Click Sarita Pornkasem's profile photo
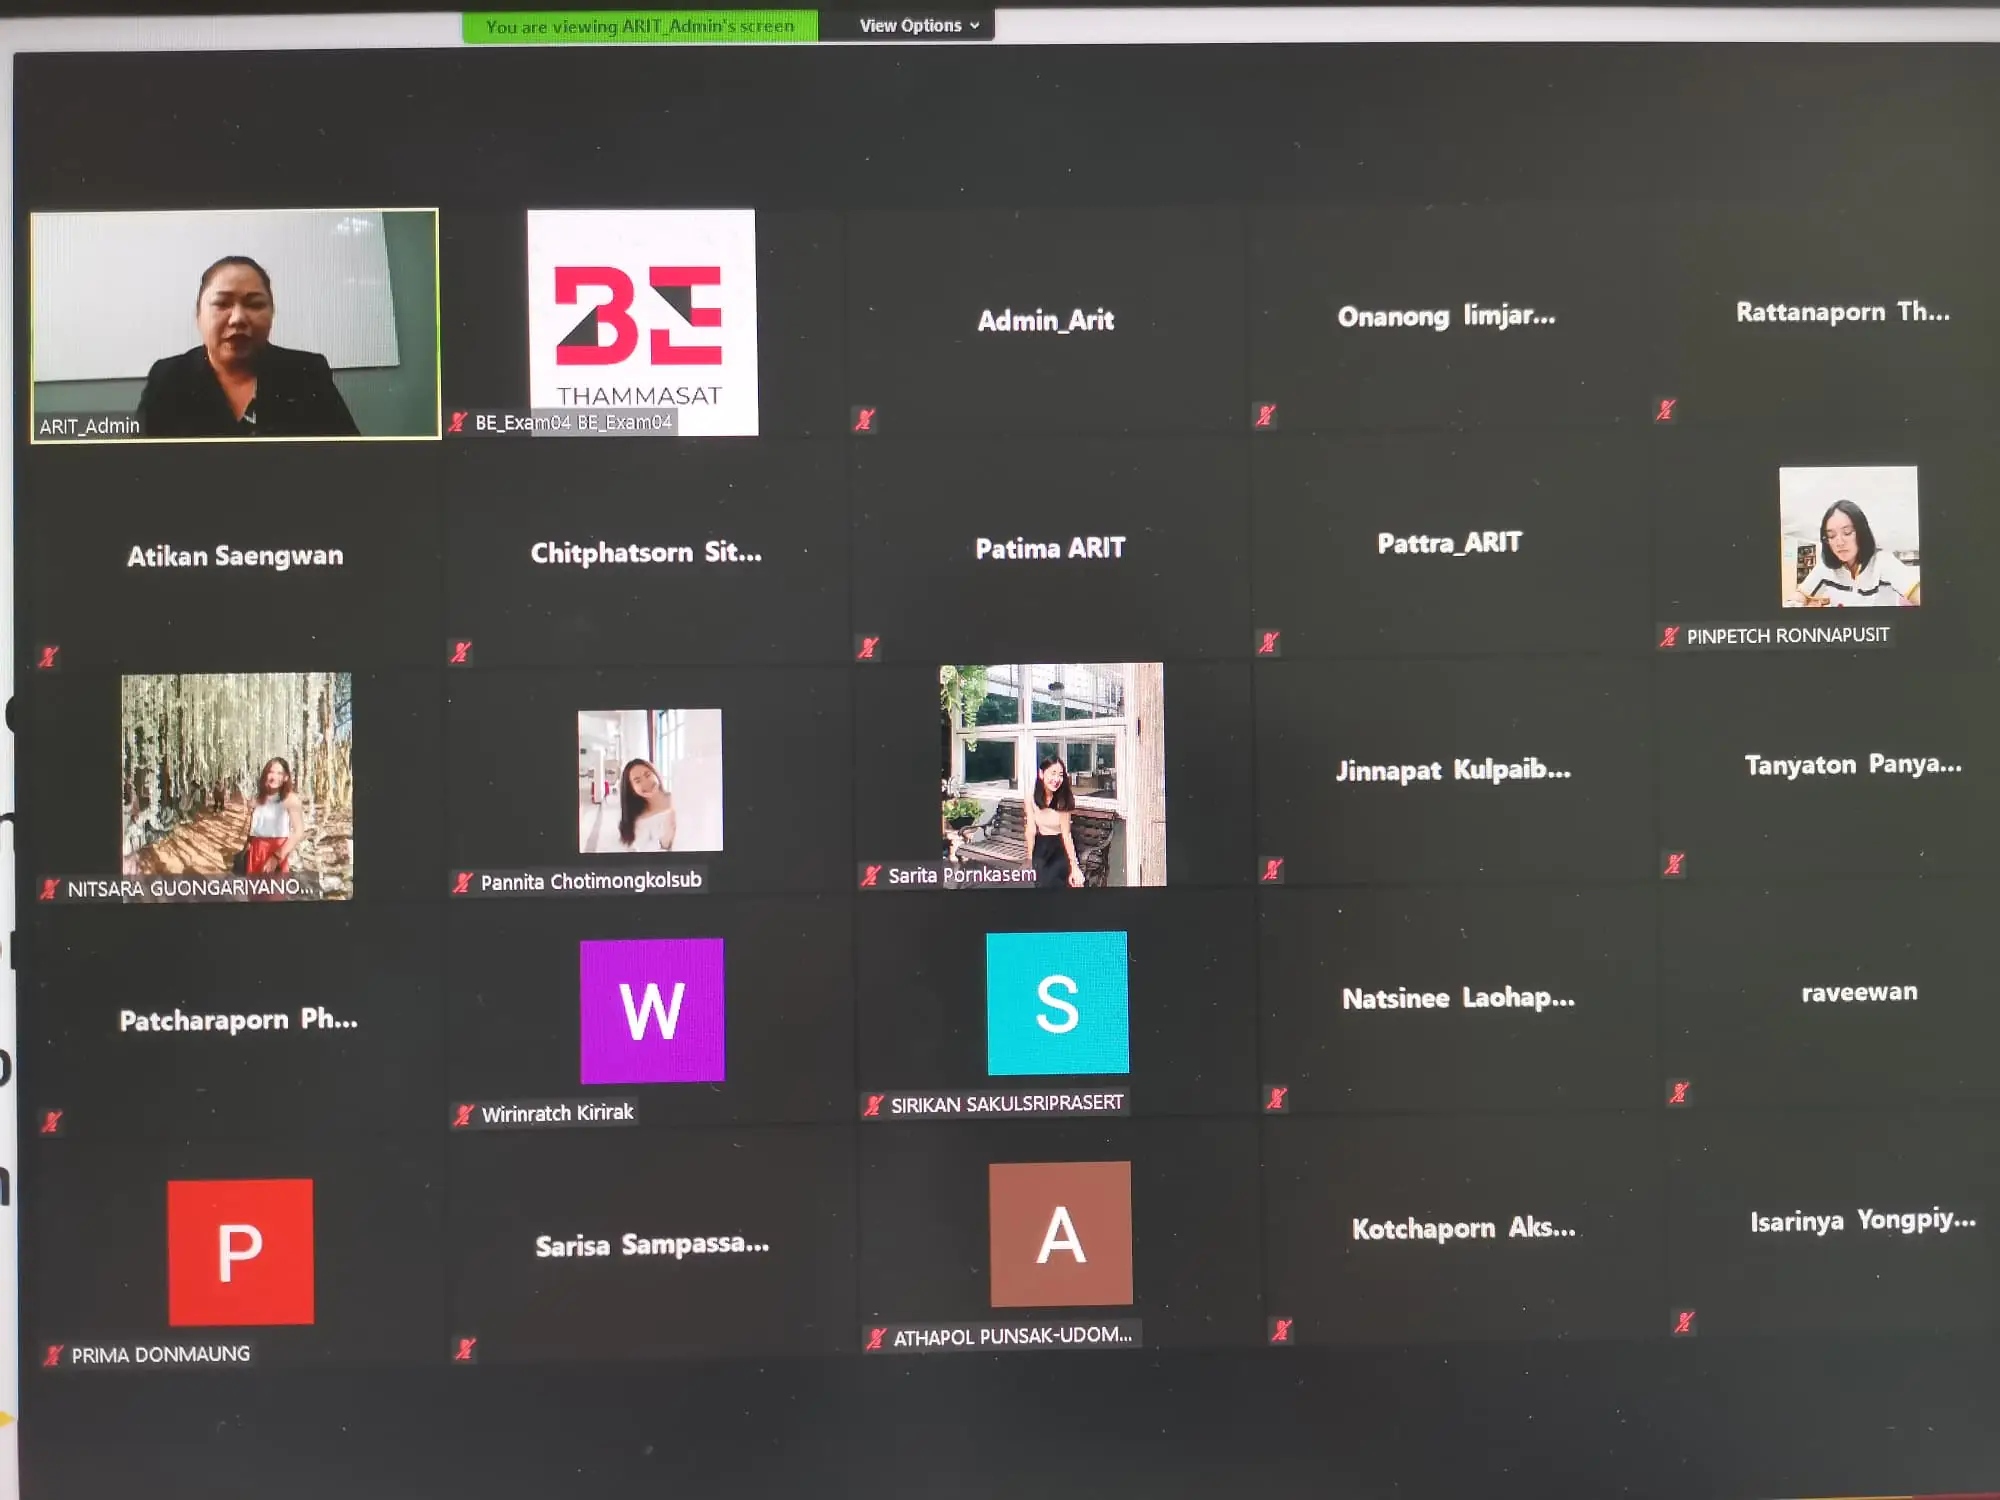Screen dimensions: 2000x1500 1052,770
